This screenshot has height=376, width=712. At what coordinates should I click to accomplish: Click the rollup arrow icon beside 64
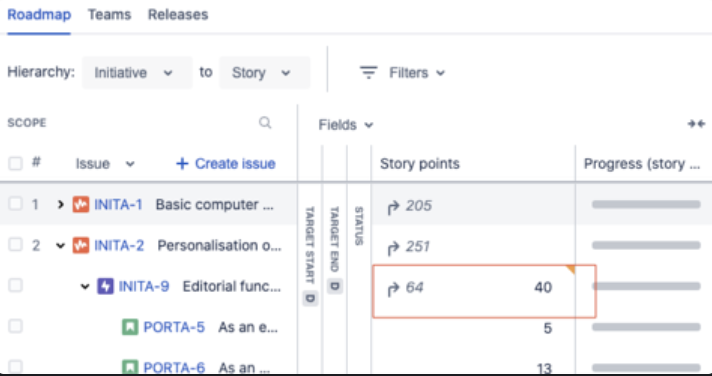[x=392, y=289]
